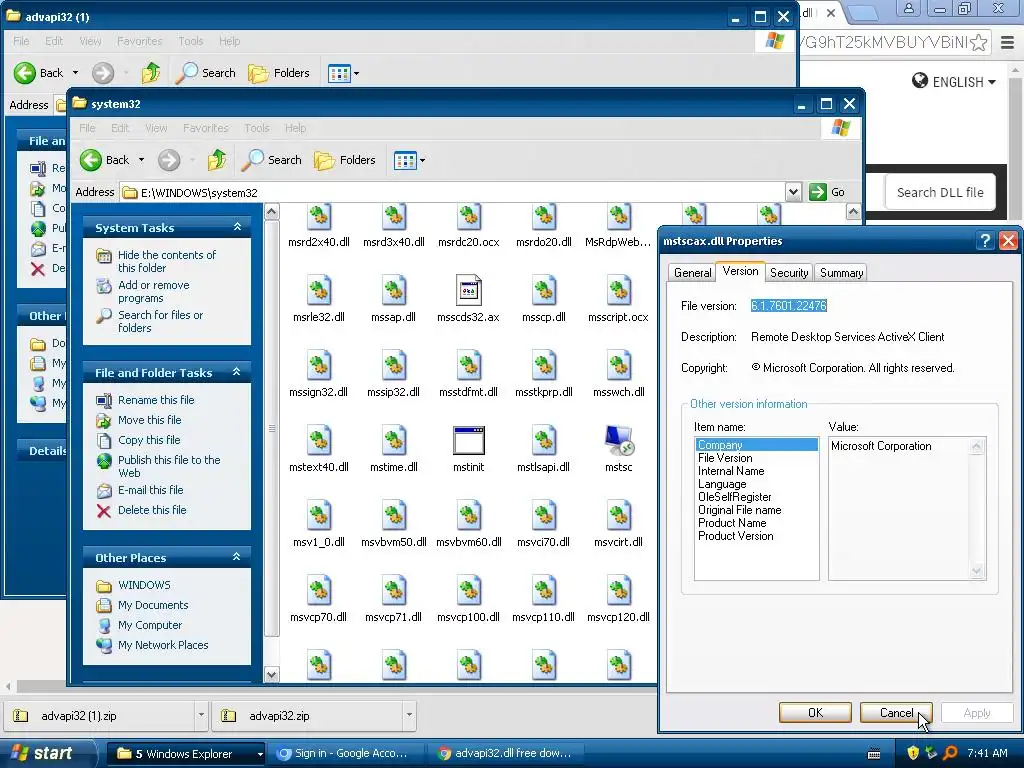Click the tray security shield icon
1024x768 pixels.
(x=912, y=753)
